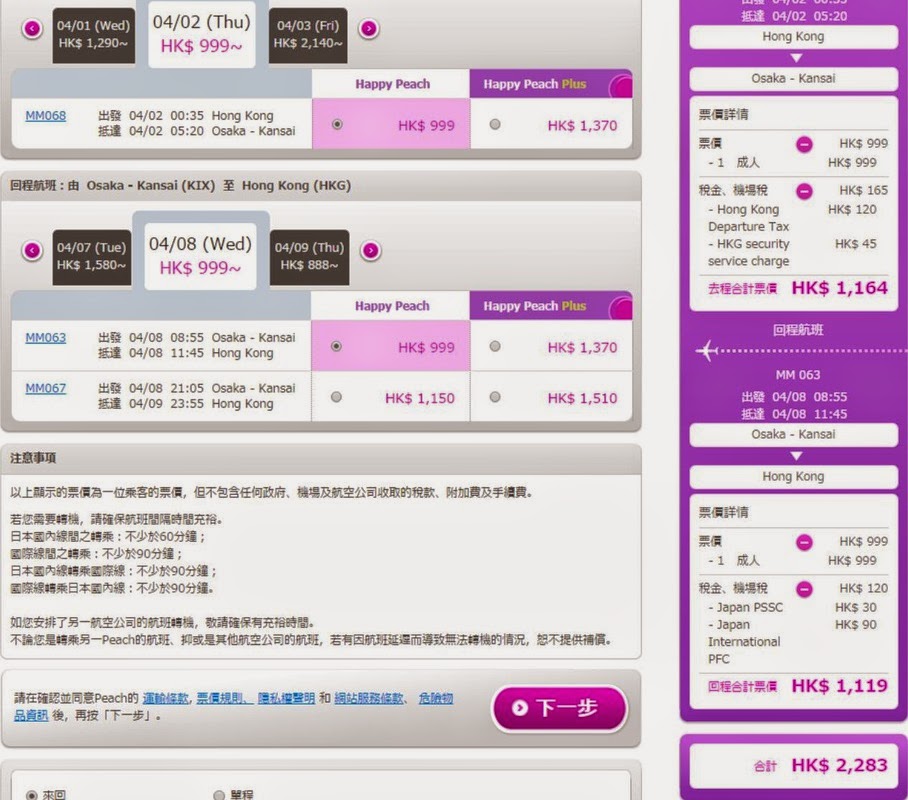Open the 運輸條款 terms link
The image size is (908, 800).
tap(165, 698)
